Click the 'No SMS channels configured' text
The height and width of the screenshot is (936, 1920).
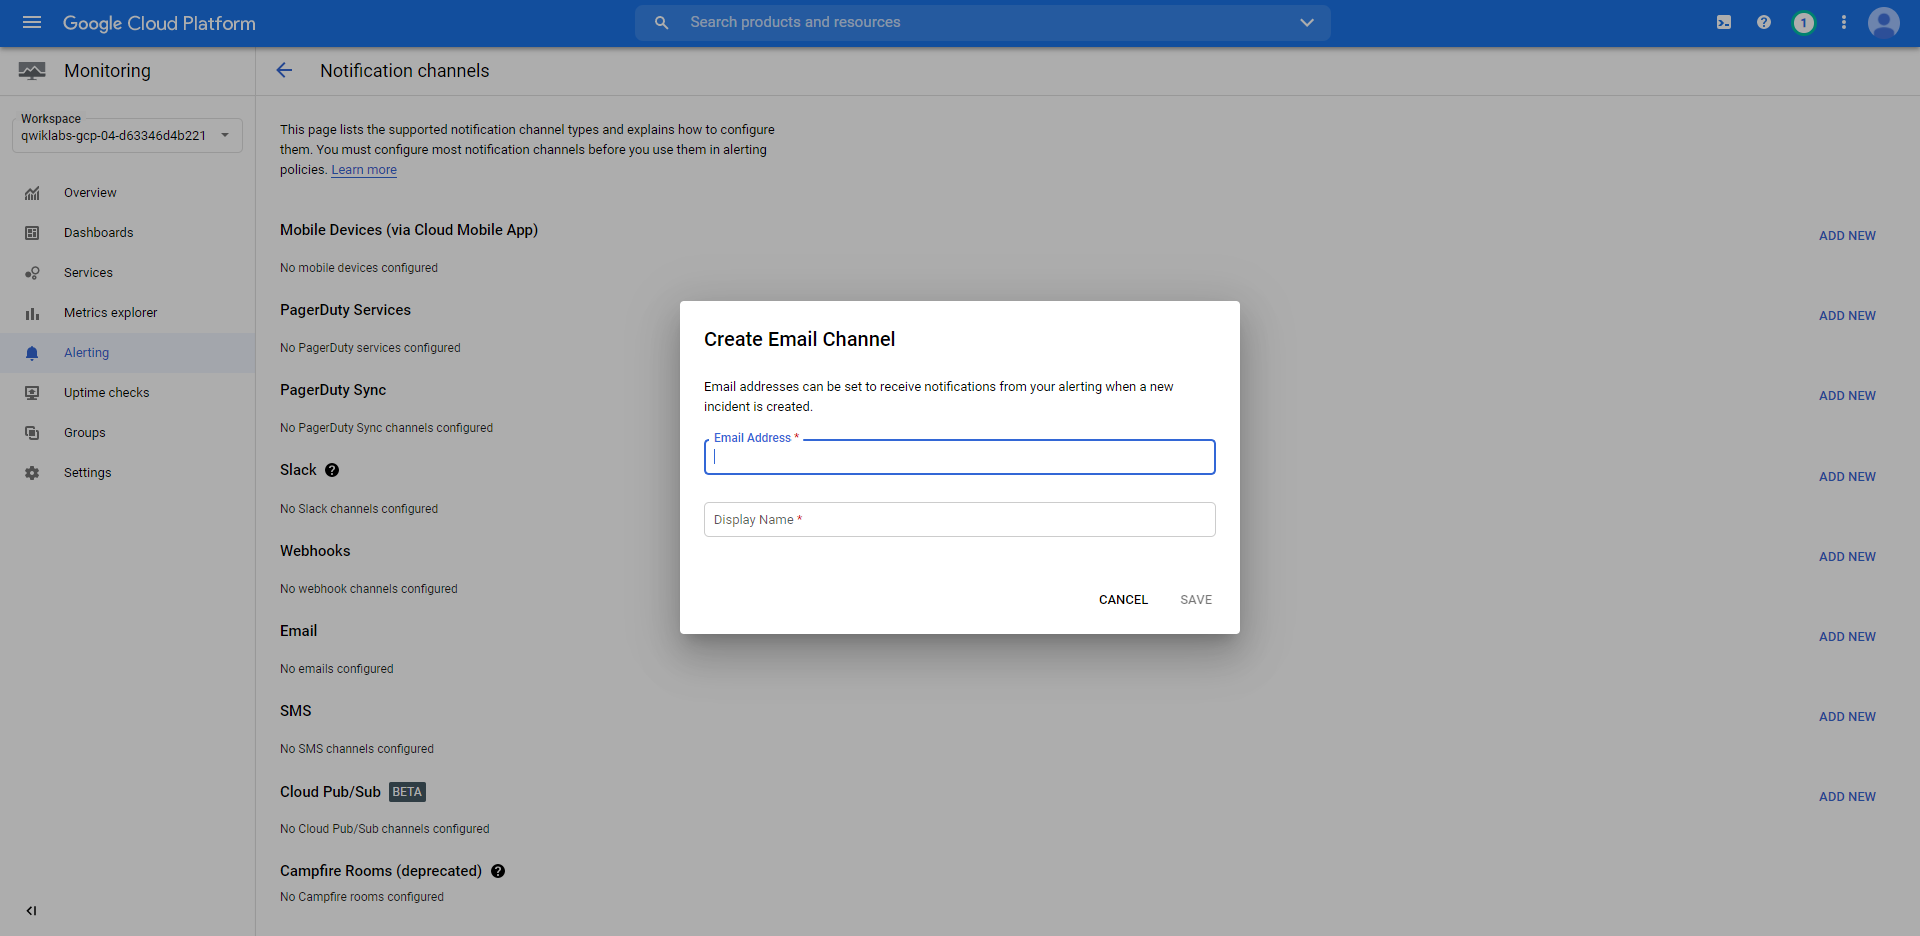[357, 749]
